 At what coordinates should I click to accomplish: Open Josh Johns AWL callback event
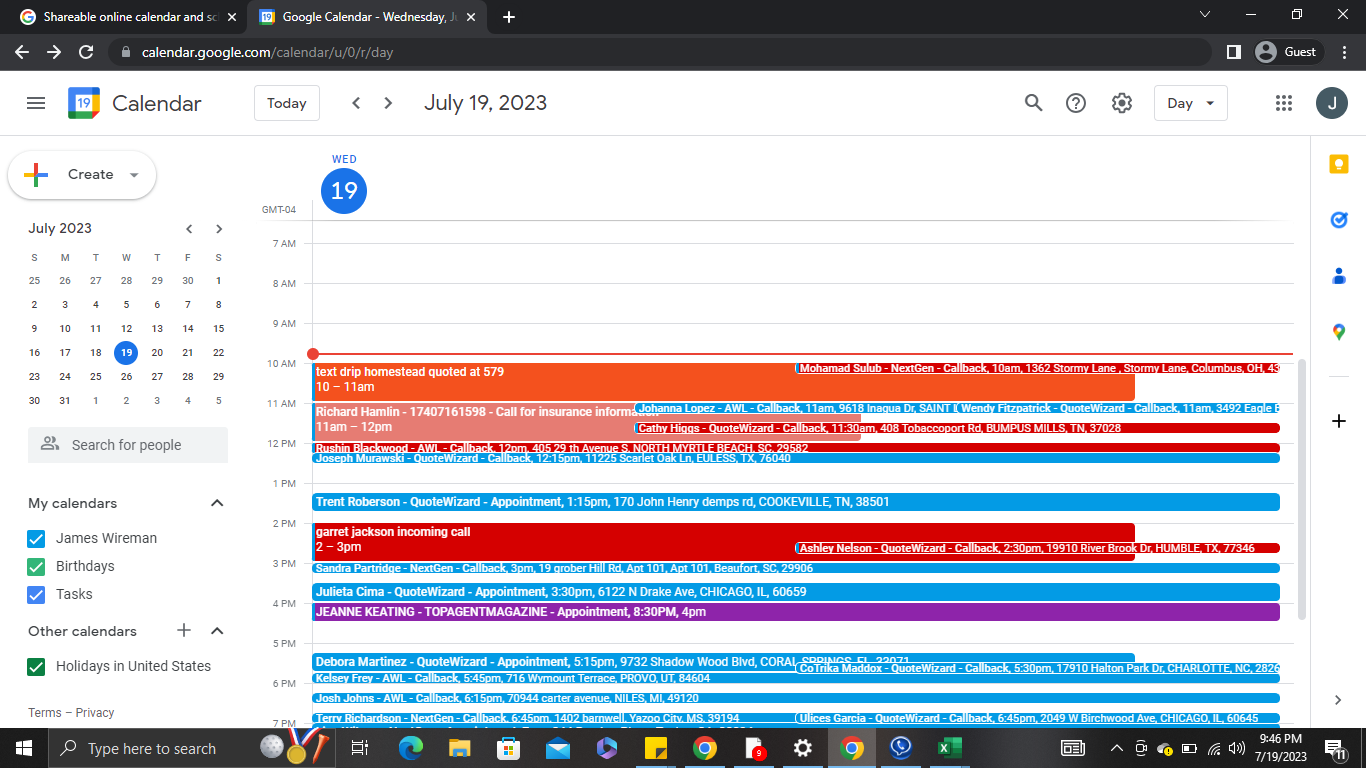[x=796, y=698]
